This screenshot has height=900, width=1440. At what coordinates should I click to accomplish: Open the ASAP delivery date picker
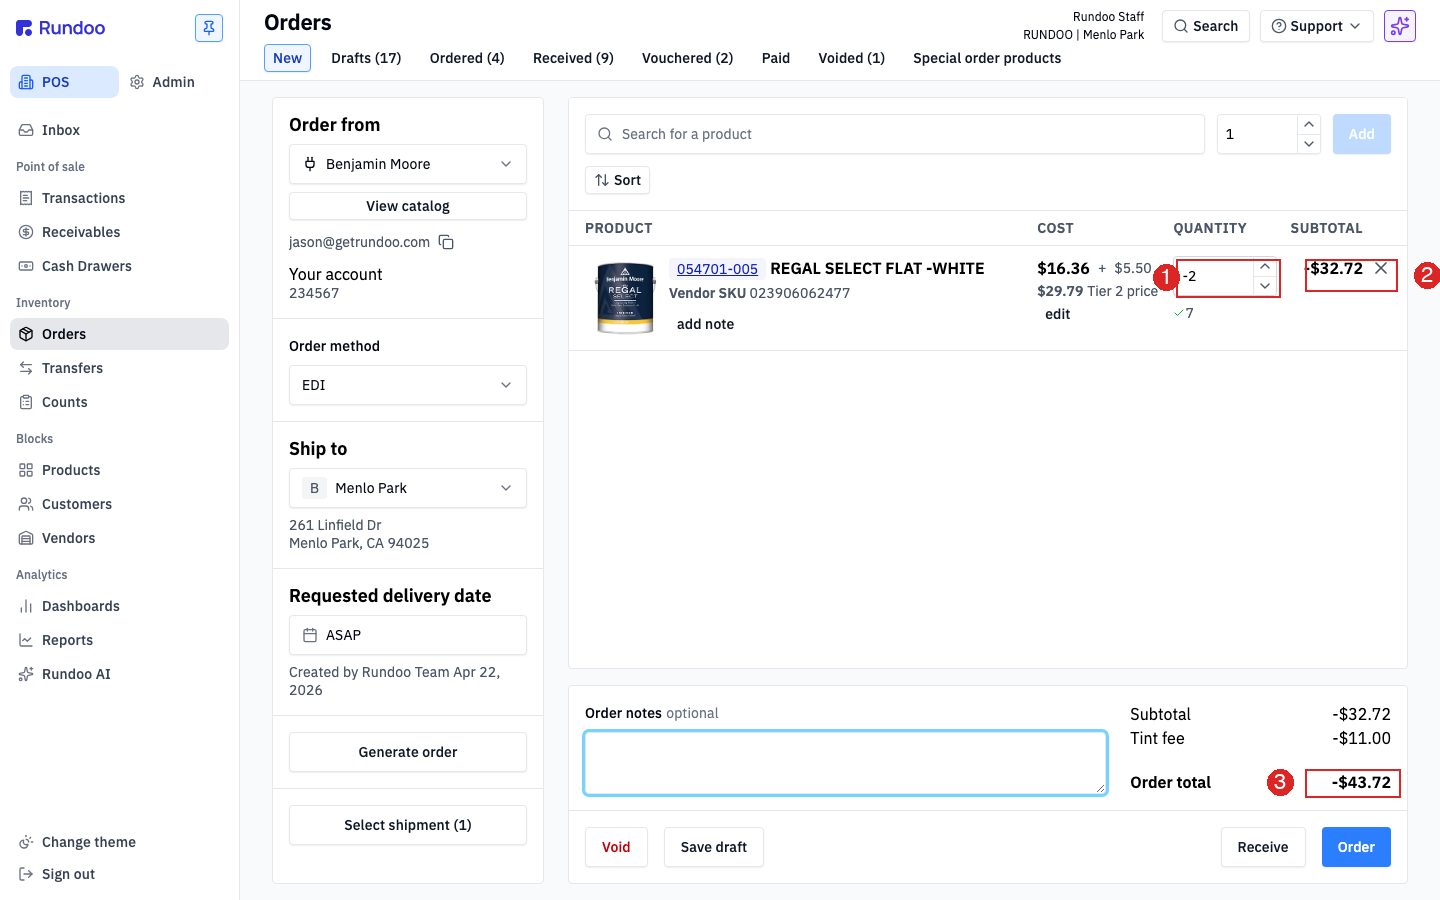[408, 635]
